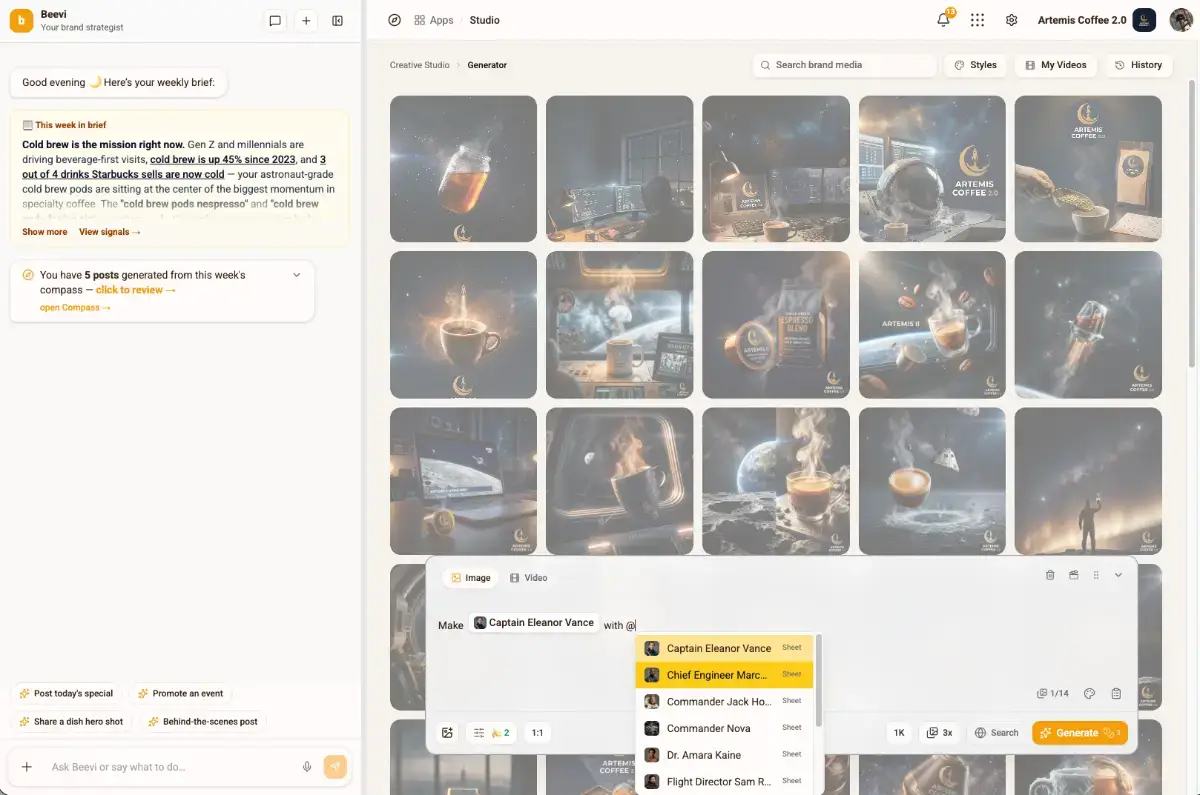Grab the composer drag handle dots

[x=1096, y=575]
